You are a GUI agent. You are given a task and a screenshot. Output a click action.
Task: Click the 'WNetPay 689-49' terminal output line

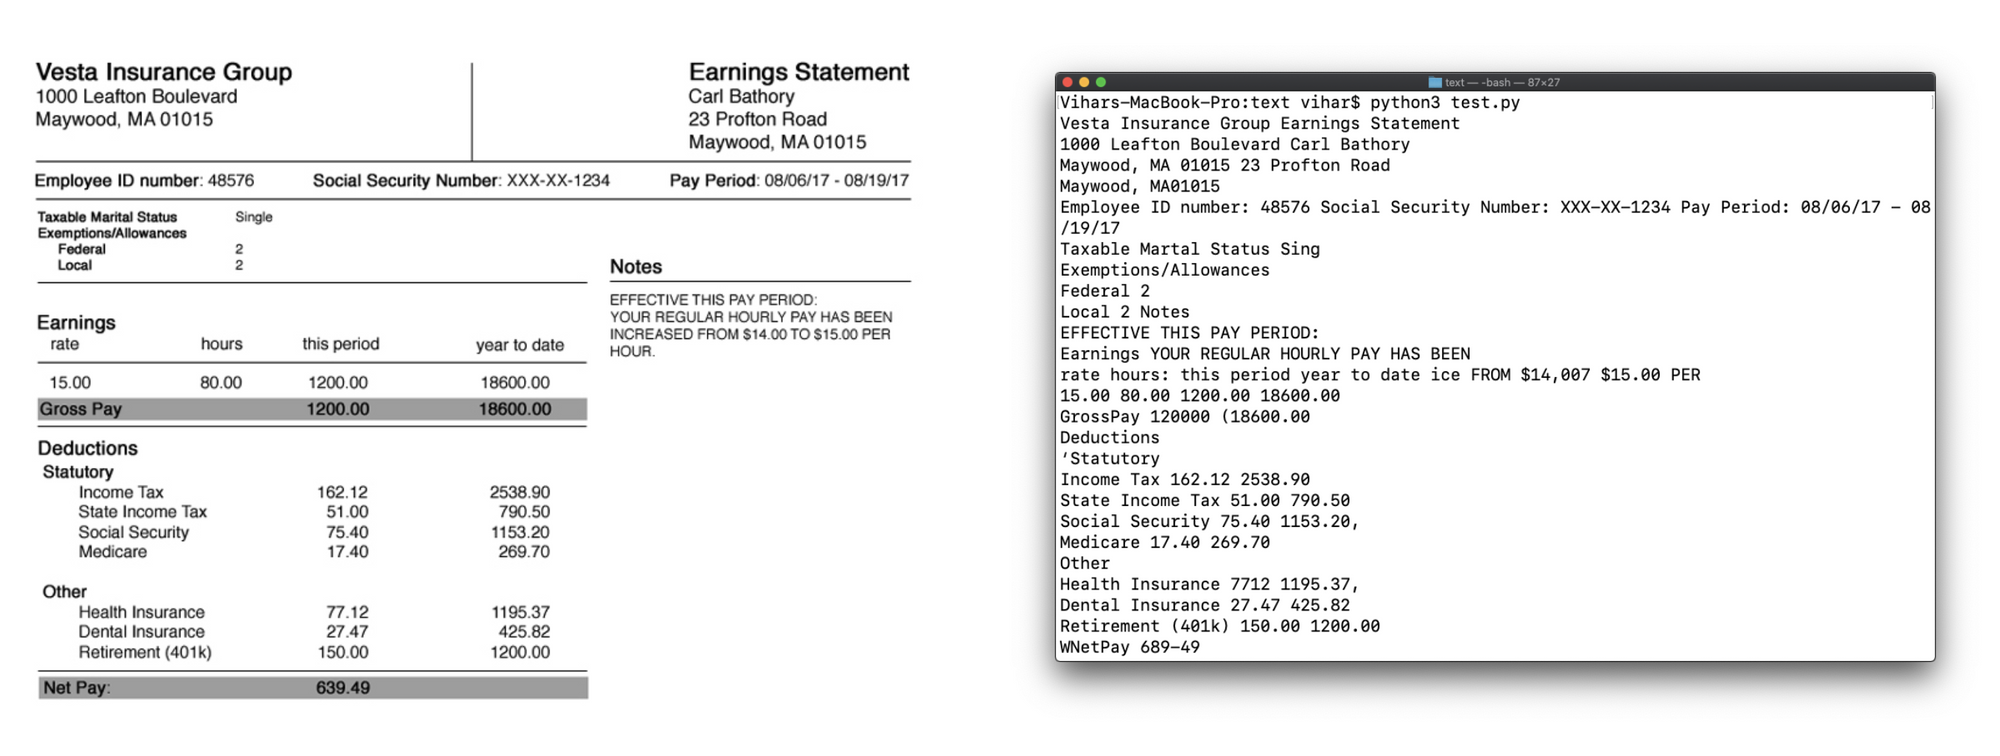(x=1130, y=647)
